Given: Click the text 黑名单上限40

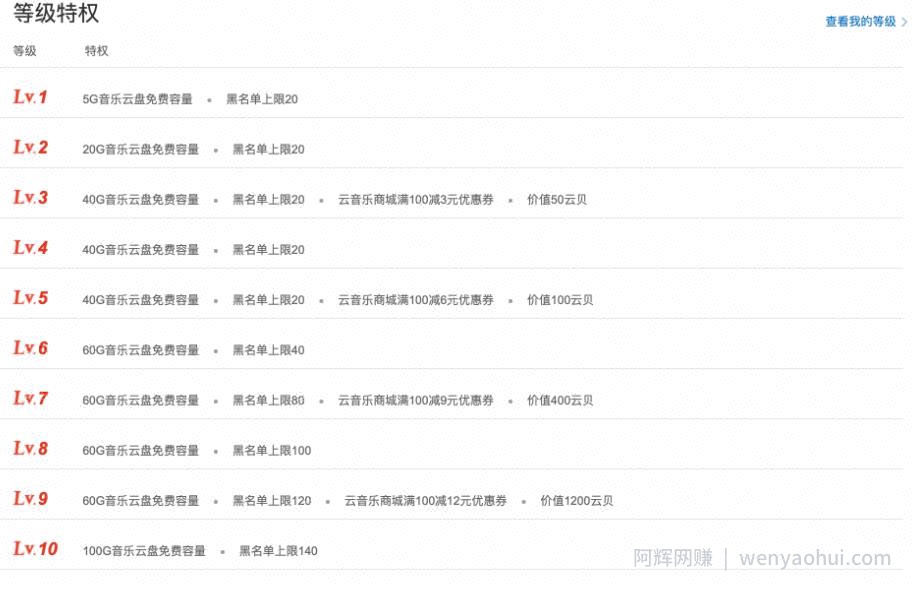Looking at the screenshot, I should tap(269, 350).
